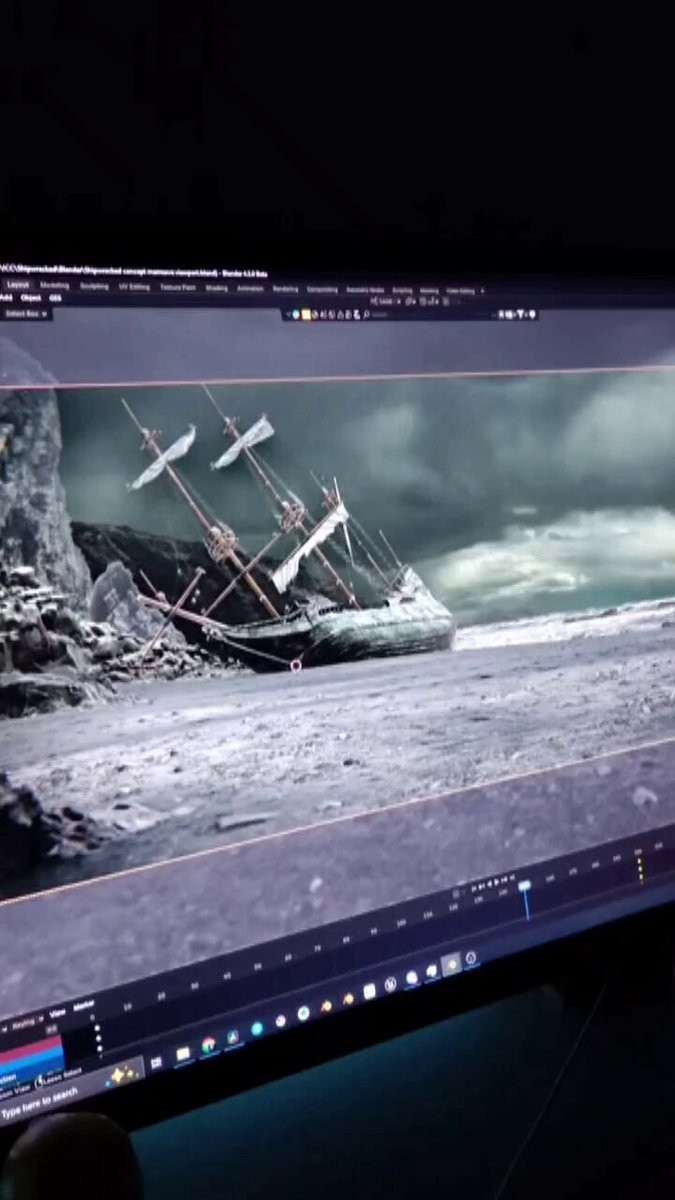Screen dimensions: 675x1200
Task: Open the Geometry Nodes workspace tab
Action: [x=365, y=290]
